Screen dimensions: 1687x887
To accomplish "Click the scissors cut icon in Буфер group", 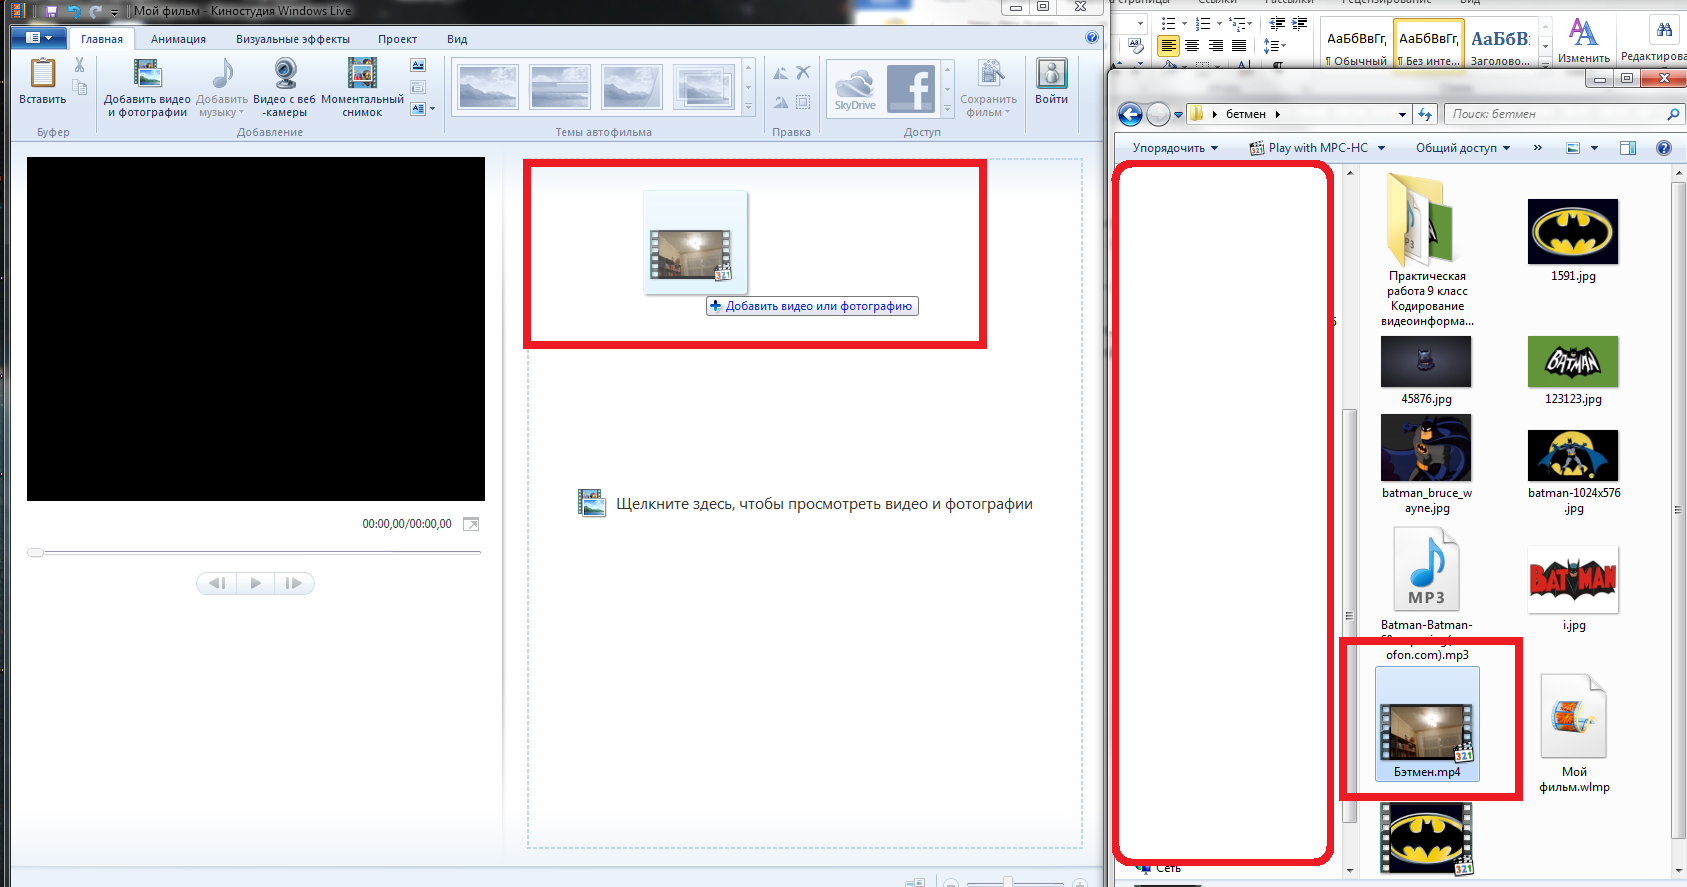I will [x=80, y=65].
